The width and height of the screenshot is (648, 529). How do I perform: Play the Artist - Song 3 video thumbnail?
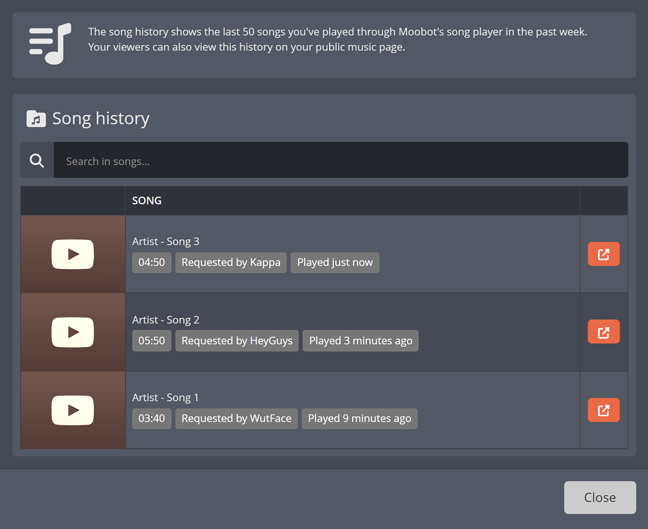(x=73, y=254)
